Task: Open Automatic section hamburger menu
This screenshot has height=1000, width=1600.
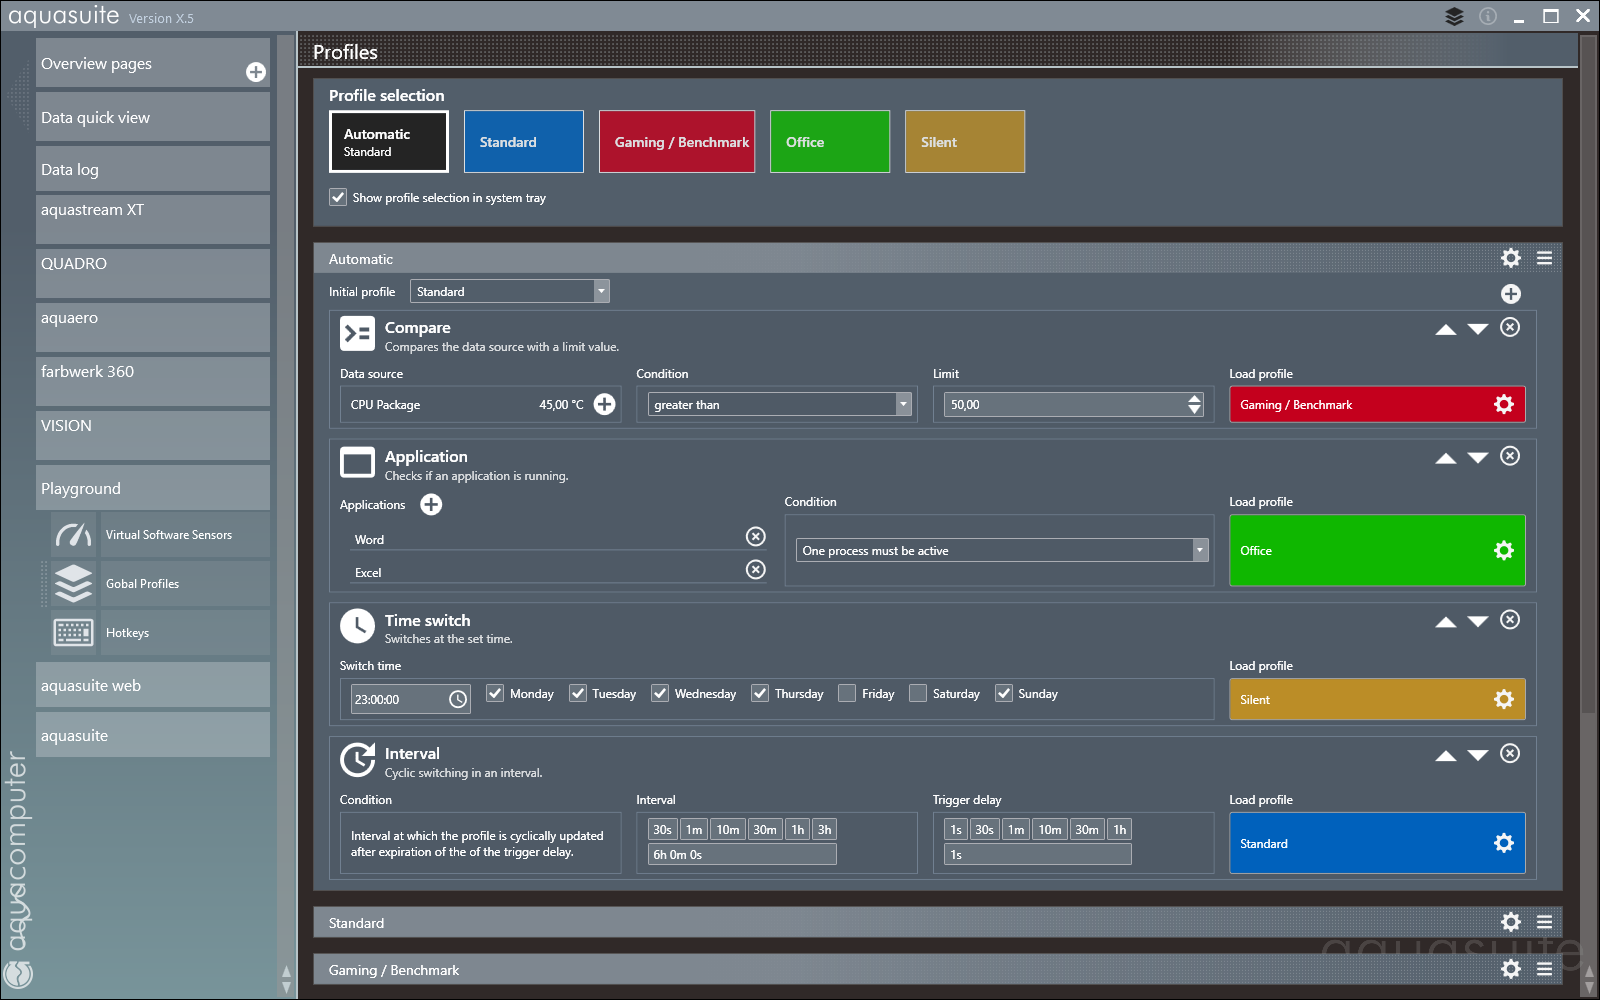Action: pos(1545,258)
